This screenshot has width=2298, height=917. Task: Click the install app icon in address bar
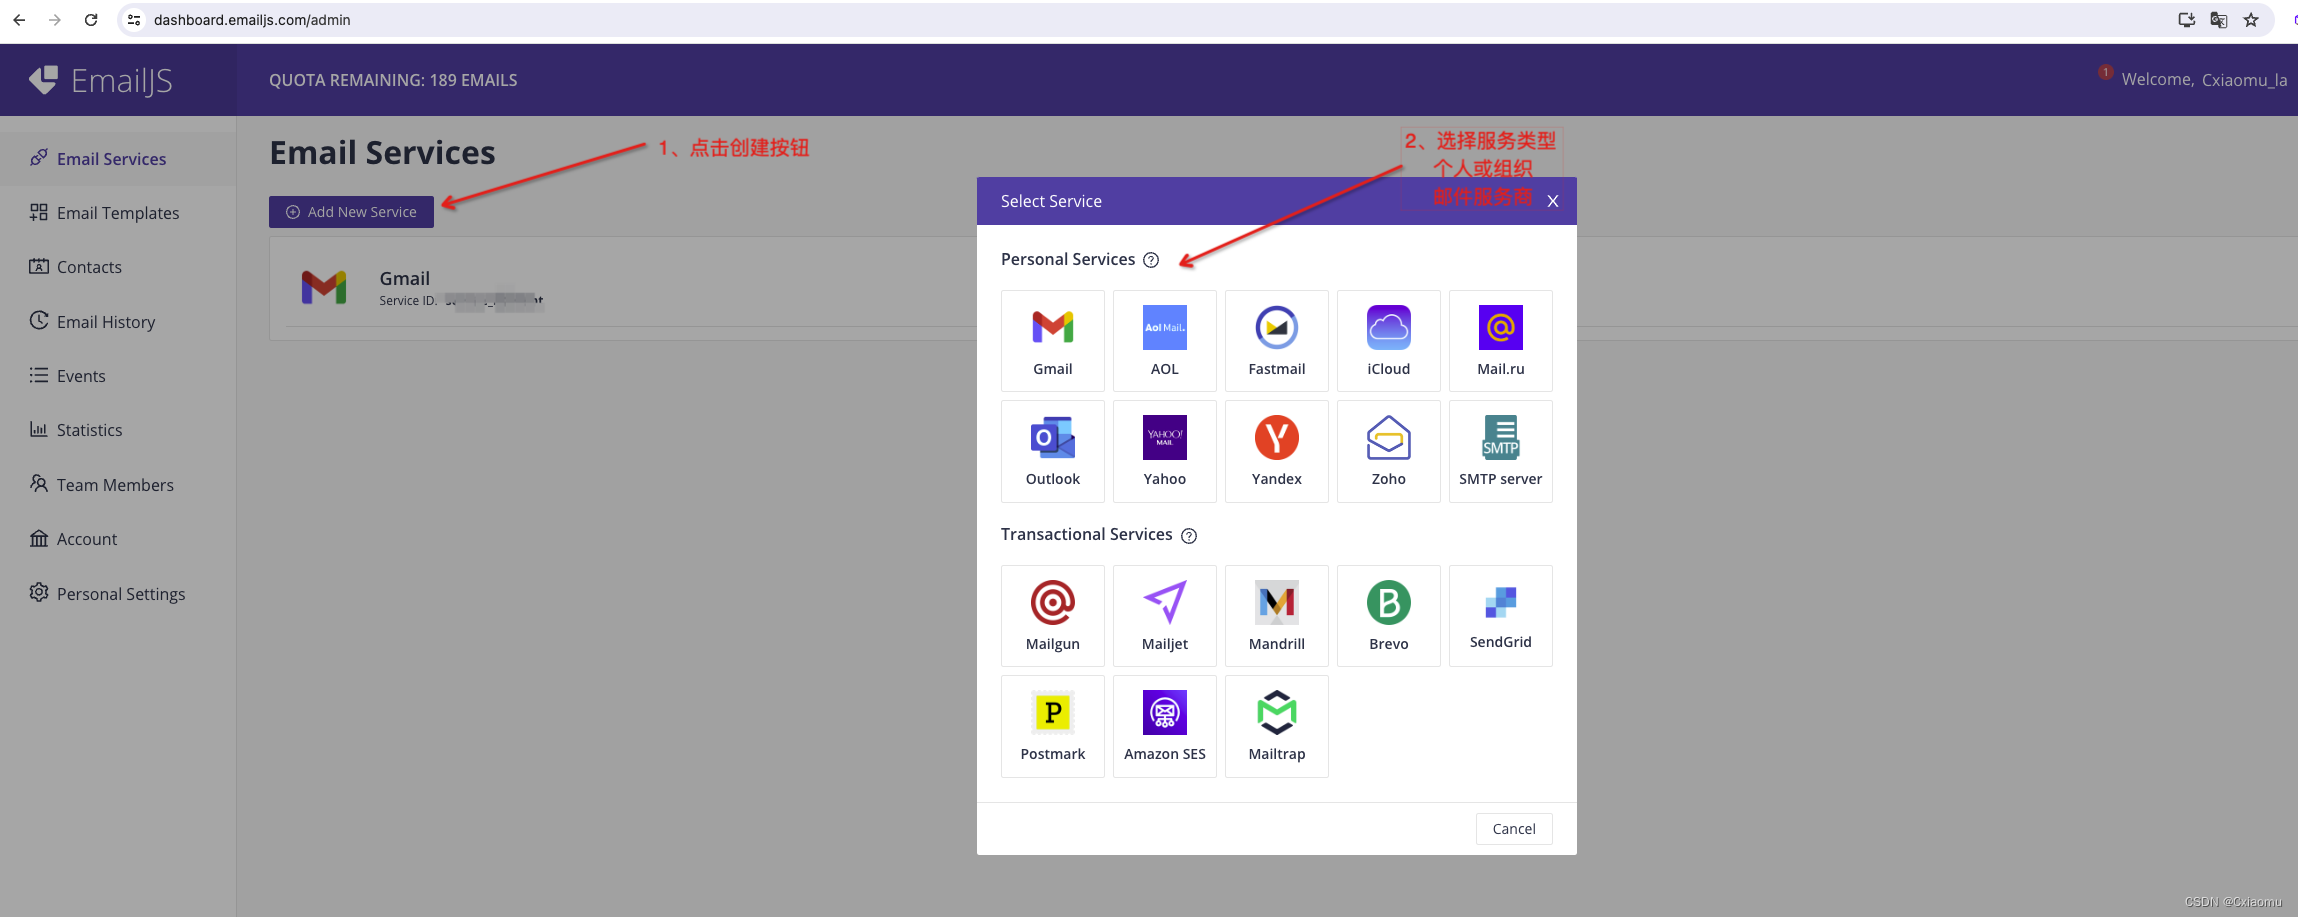pos(2187,20)
